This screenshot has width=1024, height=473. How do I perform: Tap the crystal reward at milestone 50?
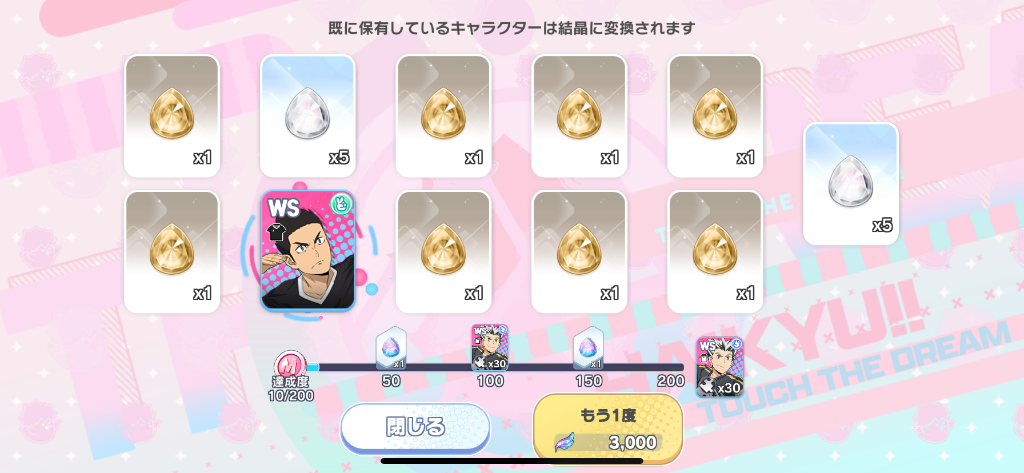(392, 348)
